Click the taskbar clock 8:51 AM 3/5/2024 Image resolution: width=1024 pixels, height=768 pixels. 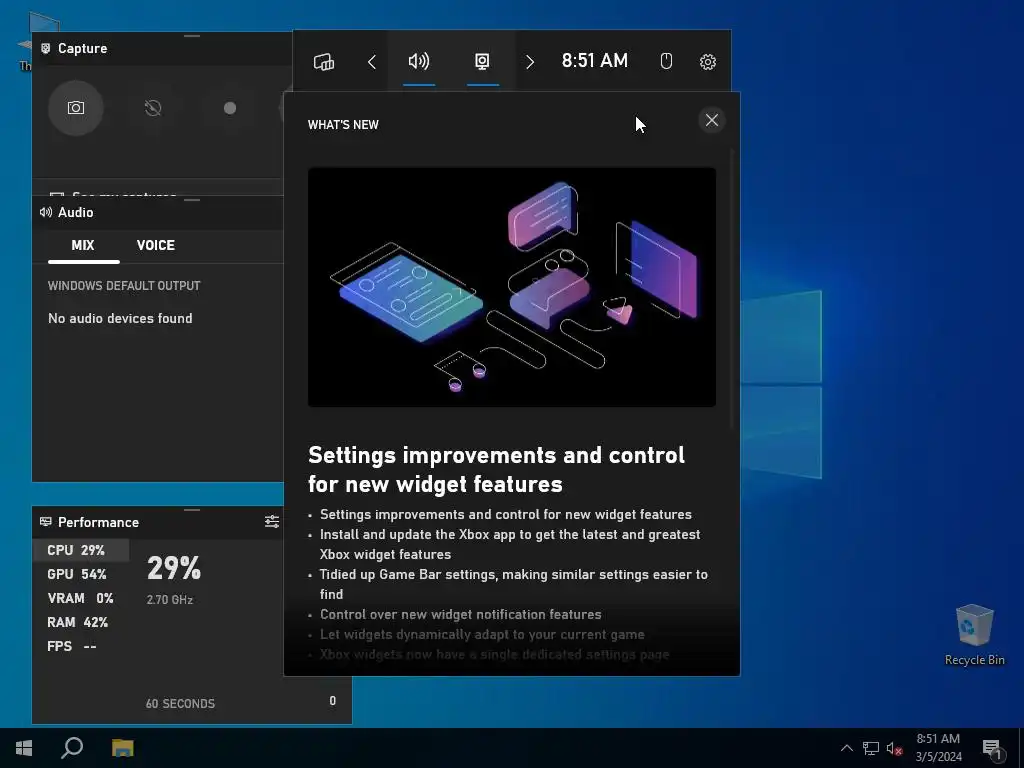[938, 748]
